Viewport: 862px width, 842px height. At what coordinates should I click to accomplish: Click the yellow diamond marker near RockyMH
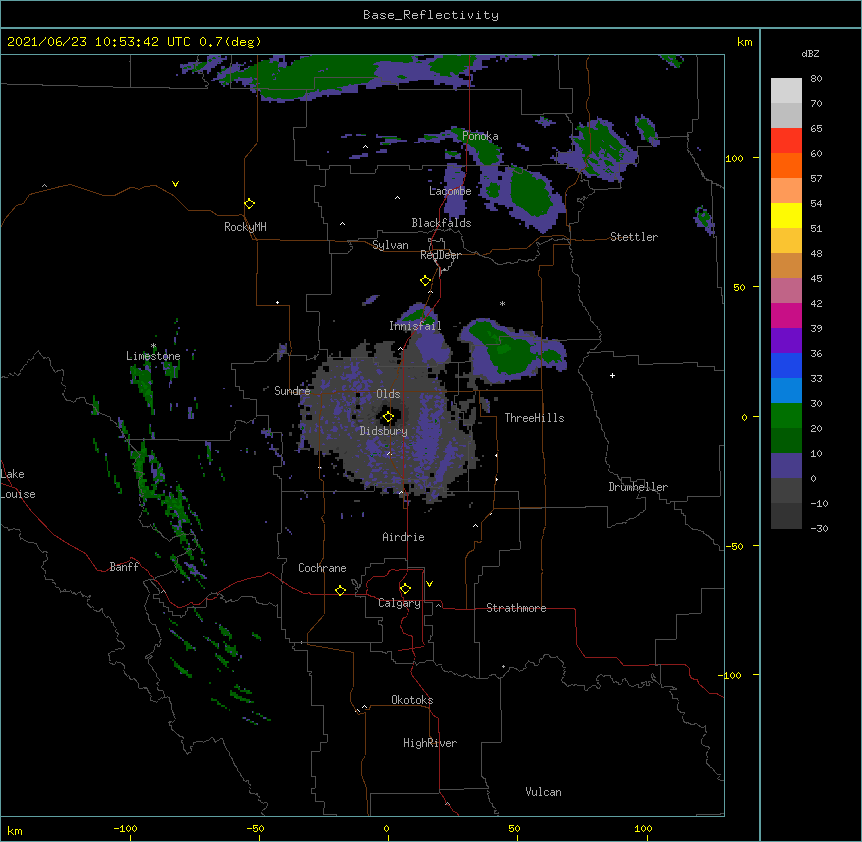point(249,203)
